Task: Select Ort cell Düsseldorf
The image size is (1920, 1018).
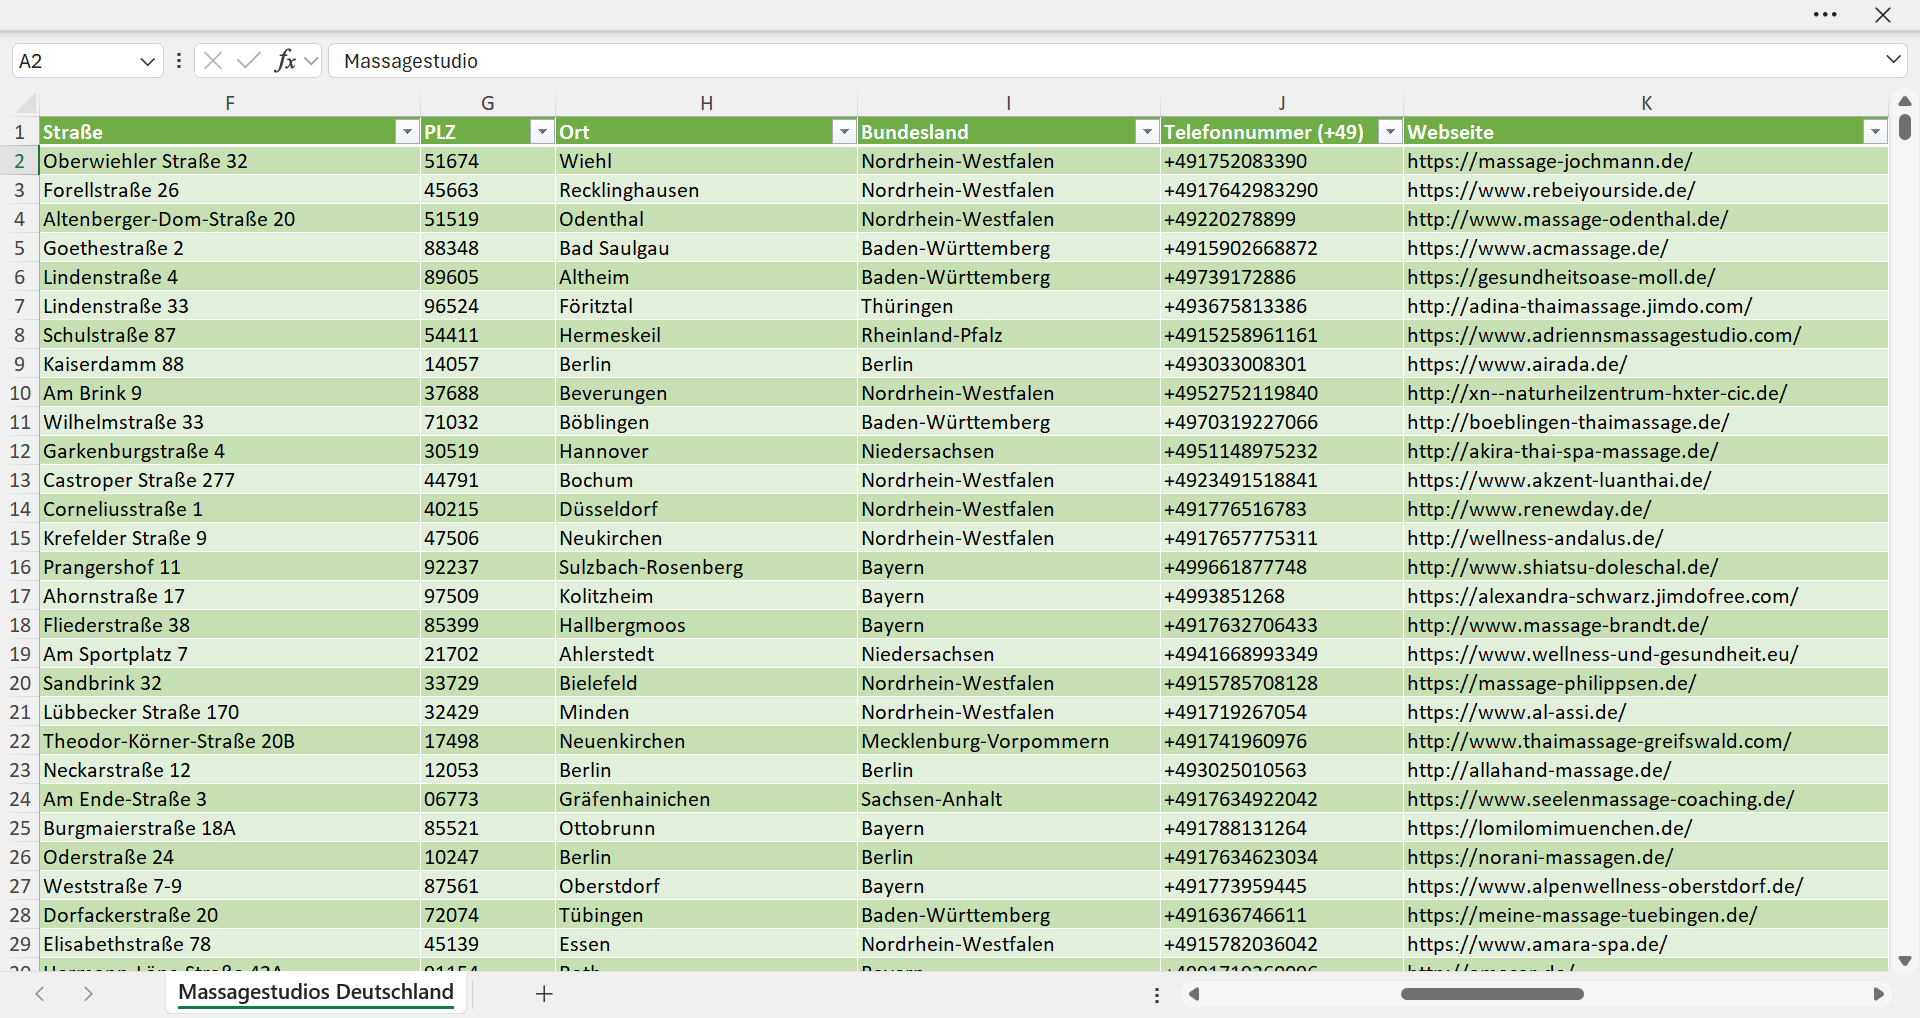Action: 706,509
